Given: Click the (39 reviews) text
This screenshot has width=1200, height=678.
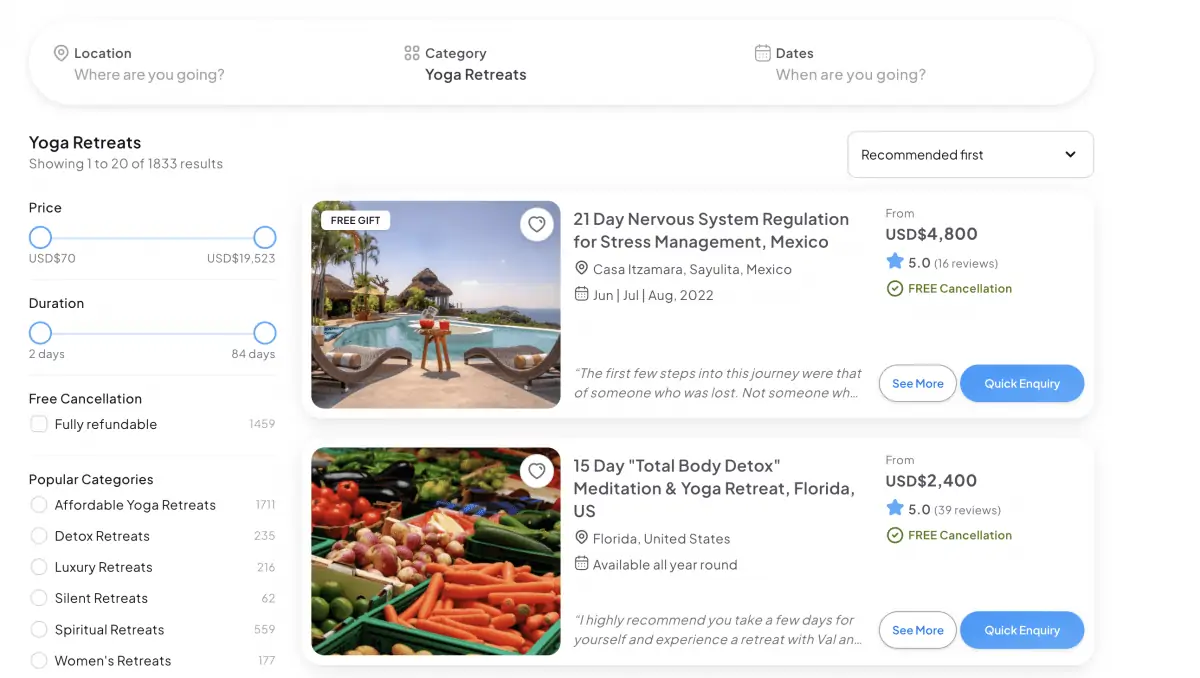Looking at the screenshot, I should [x=967, y=510].
